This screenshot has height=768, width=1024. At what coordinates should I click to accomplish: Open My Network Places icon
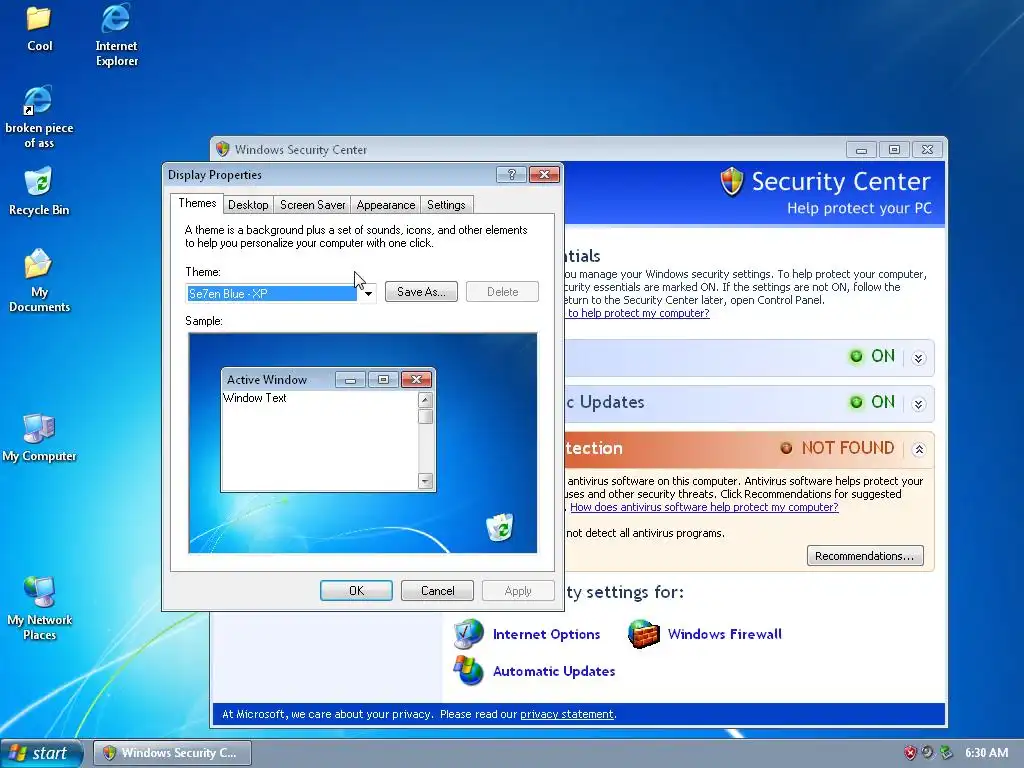(x=39, y=607)
